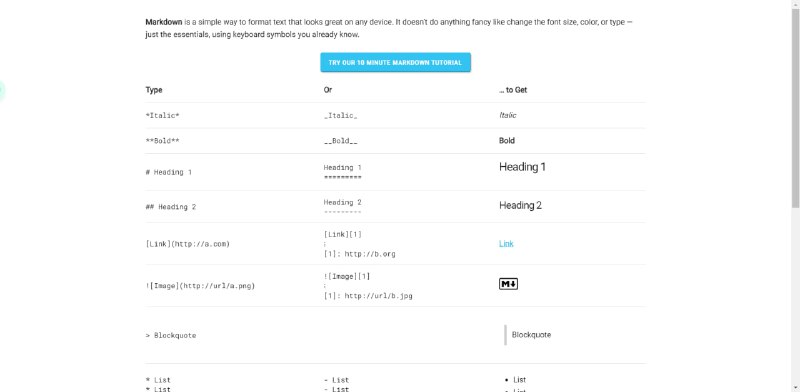
Task: Open the 10 minute Markdown tutorial
Action: [395, 62]
